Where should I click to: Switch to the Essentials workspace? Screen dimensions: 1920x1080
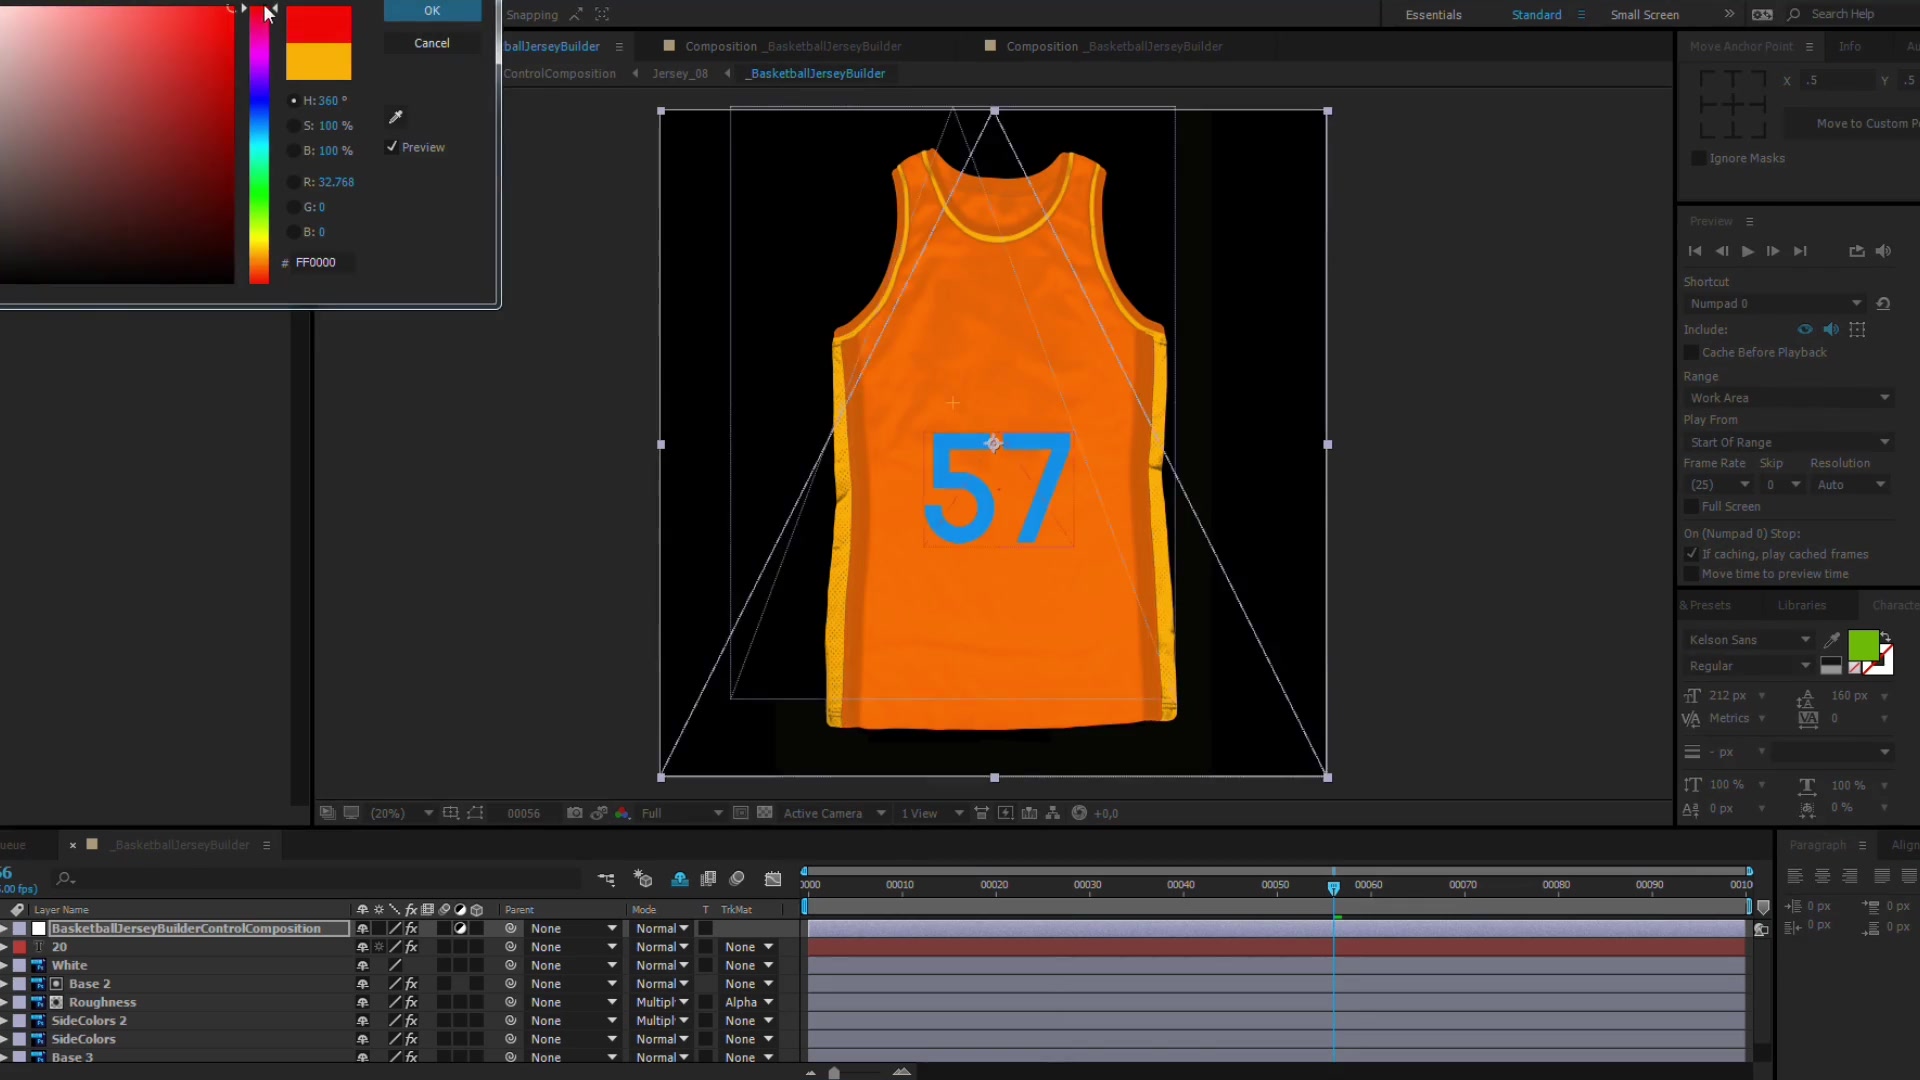(x=1433, y=15)
